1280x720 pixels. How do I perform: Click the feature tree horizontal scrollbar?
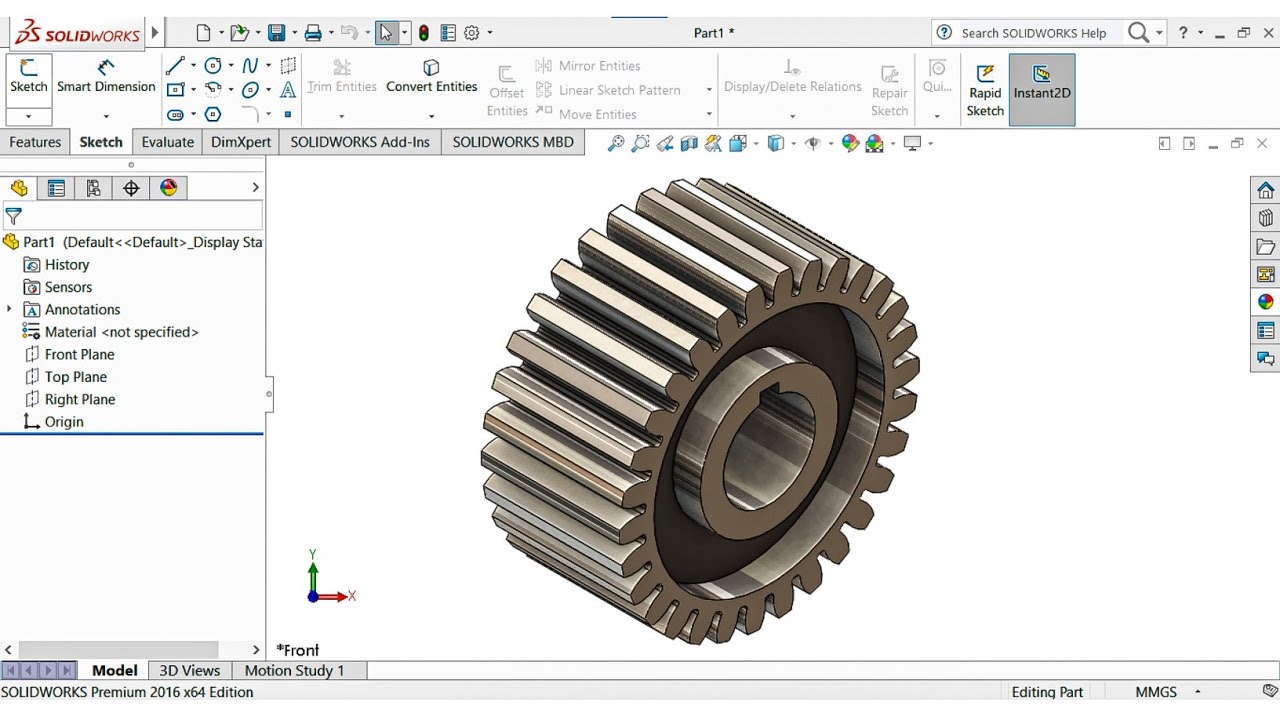tap(118, 650)
